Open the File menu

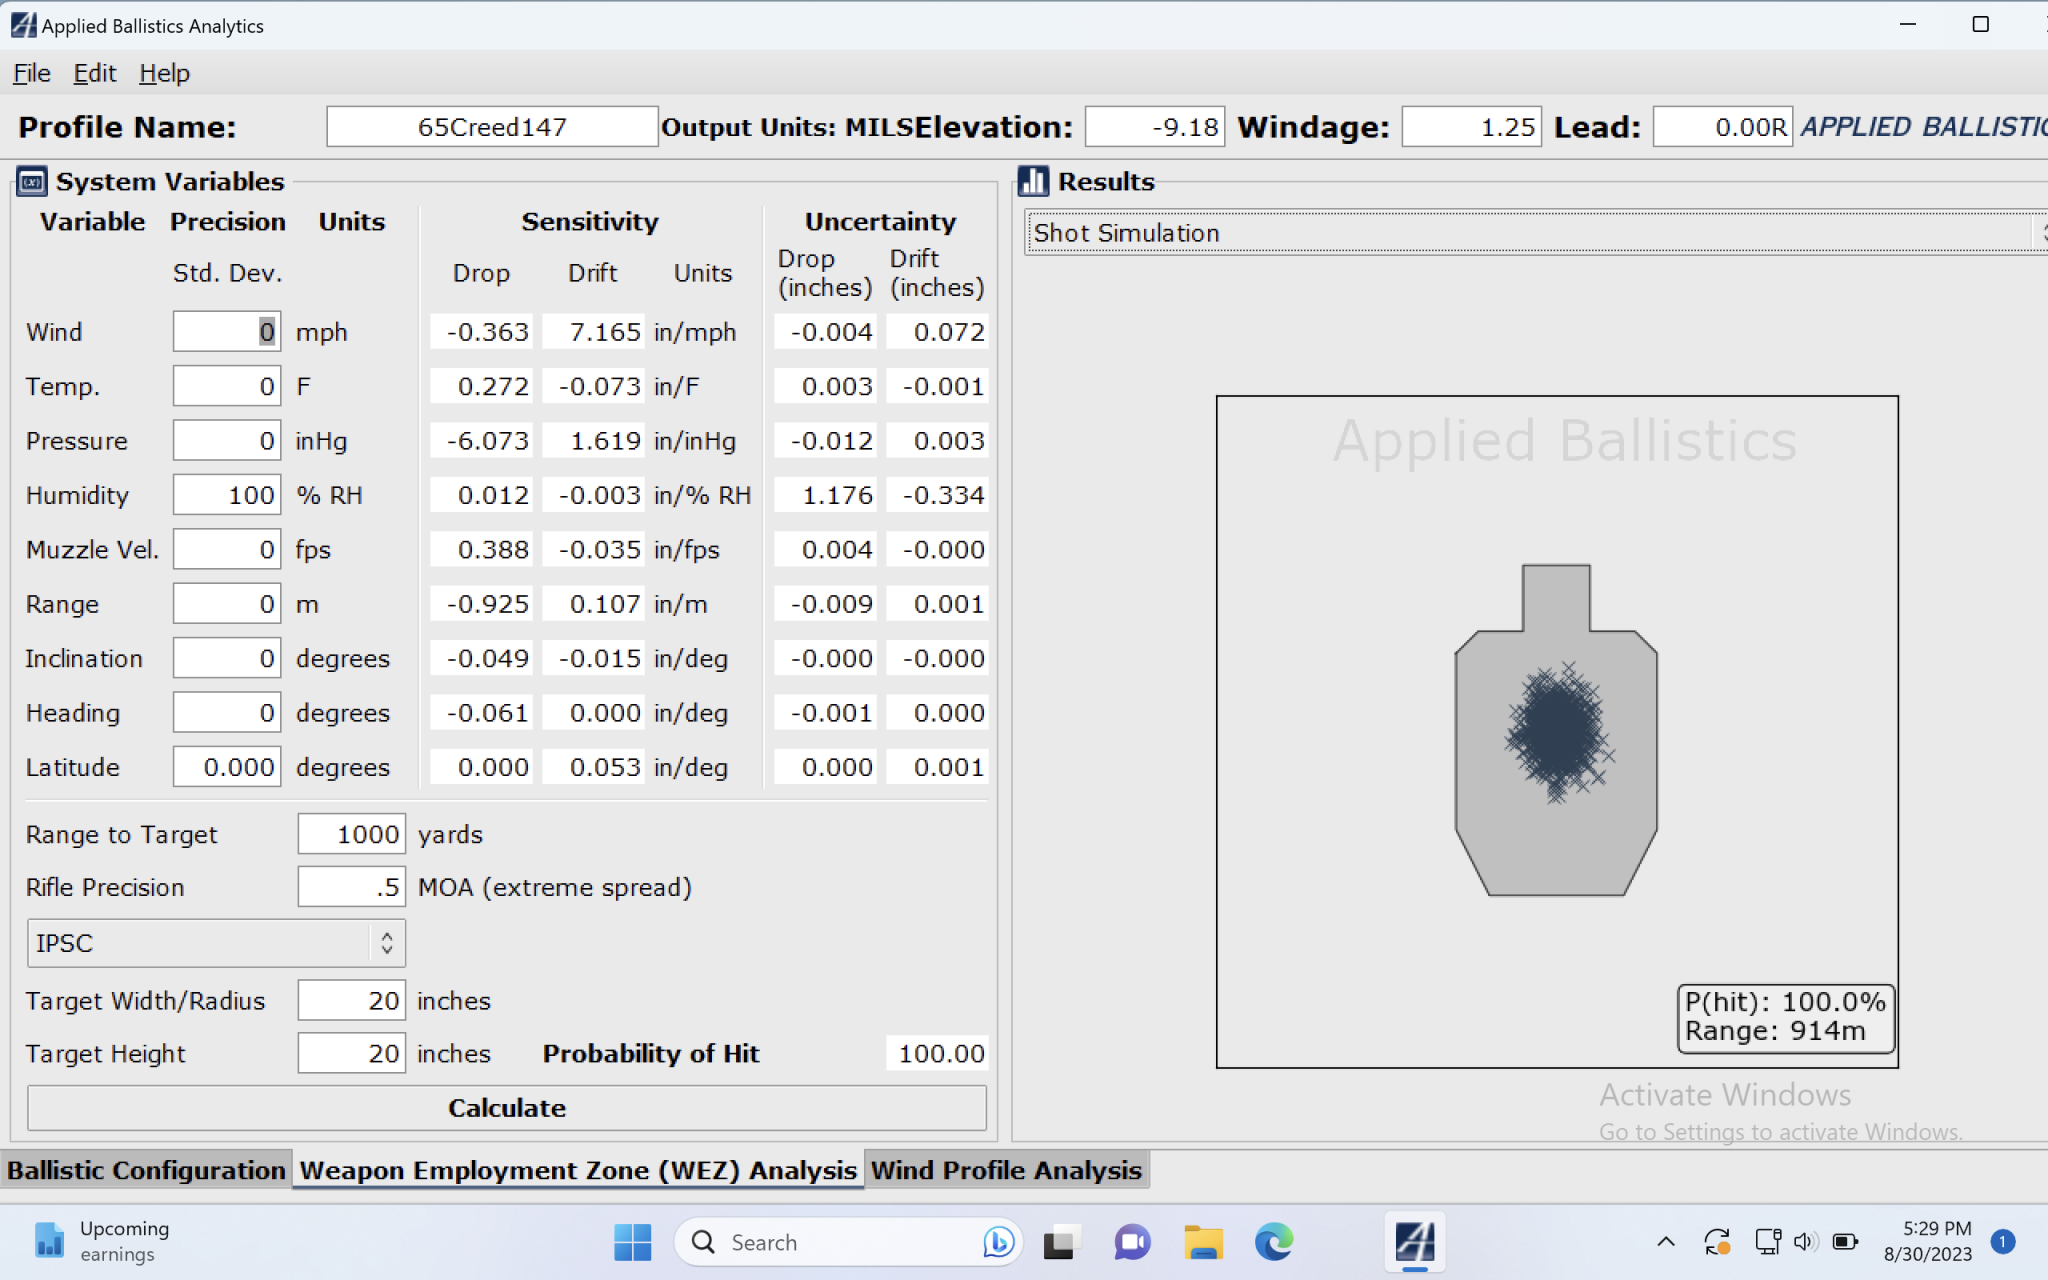coord(31,73)
